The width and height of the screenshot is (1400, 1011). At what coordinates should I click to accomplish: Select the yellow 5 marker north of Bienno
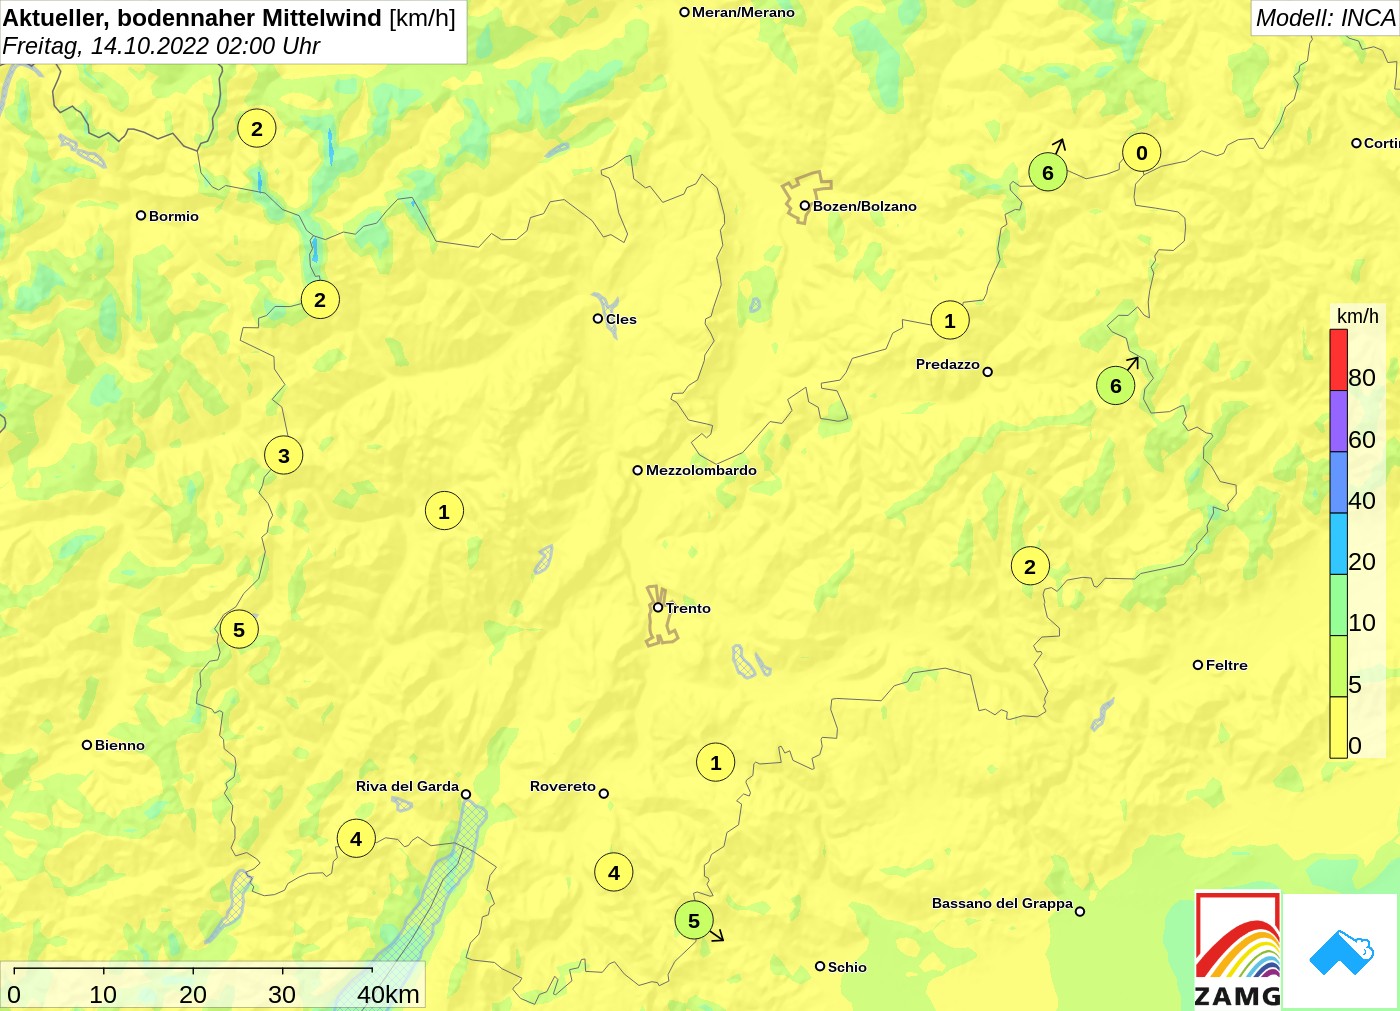point(239,630)
